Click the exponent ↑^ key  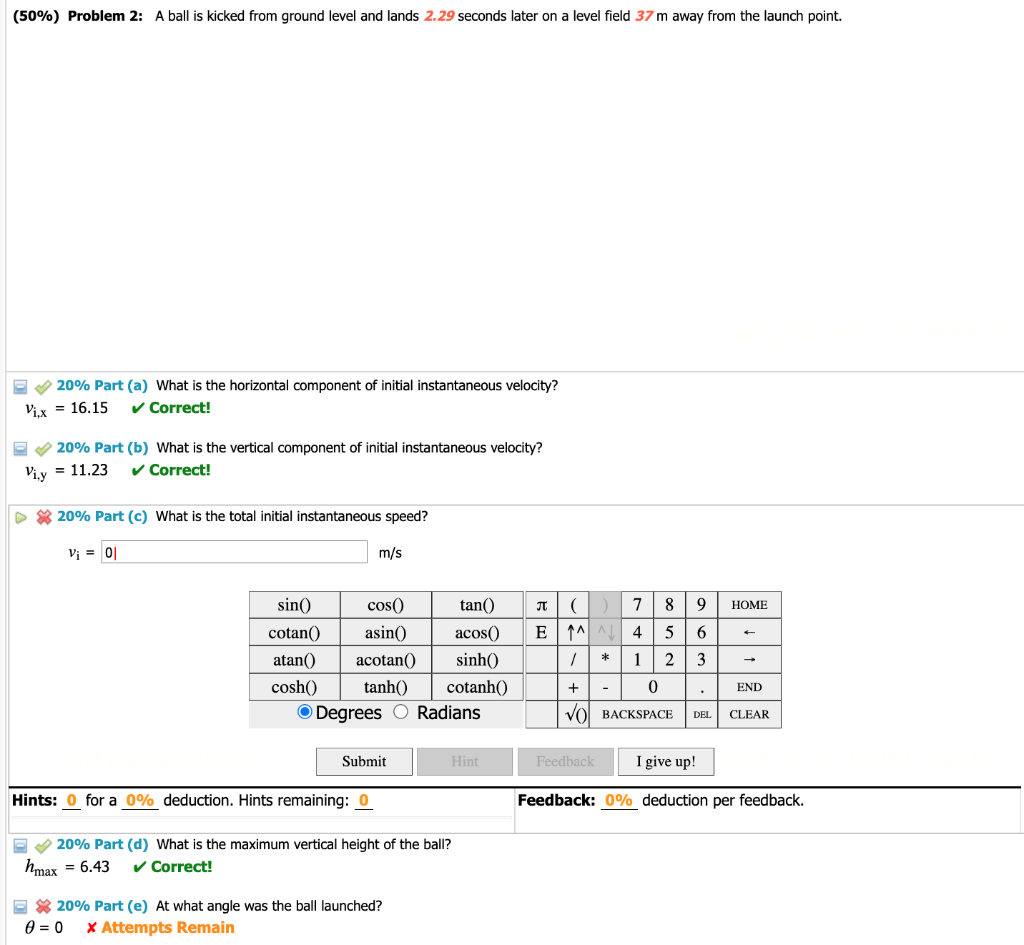pyautogui.click(x=572, y=632)
